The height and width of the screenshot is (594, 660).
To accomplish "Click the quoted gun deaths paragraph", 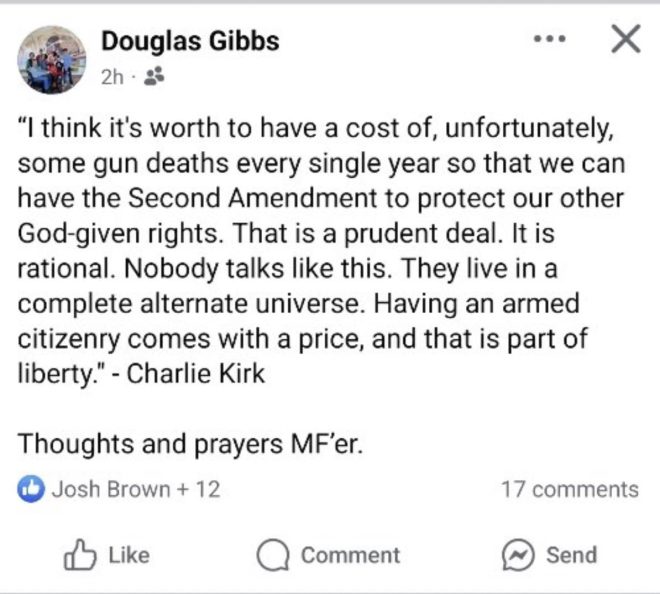I will click(321, 251).
